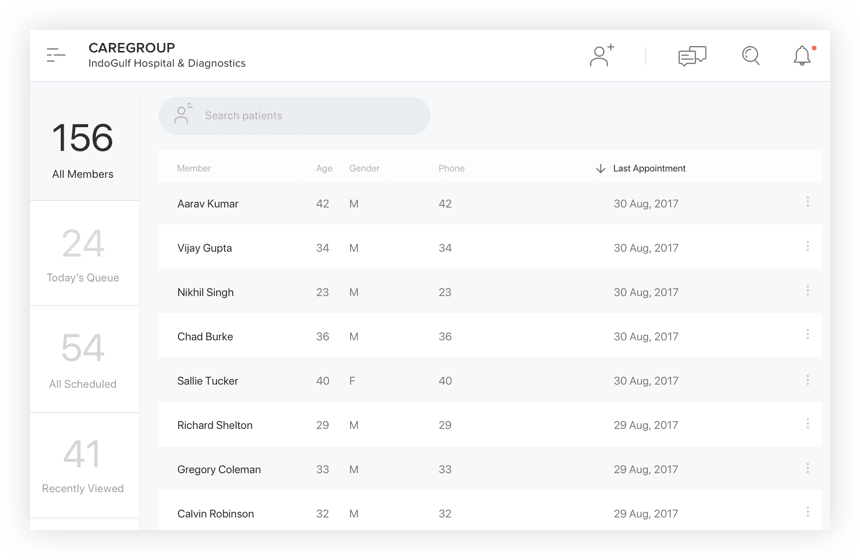The height and width of the screenshot is (560, 860).
Task: Select the Nikhil Singh row
Action: [x=490, y=292]
